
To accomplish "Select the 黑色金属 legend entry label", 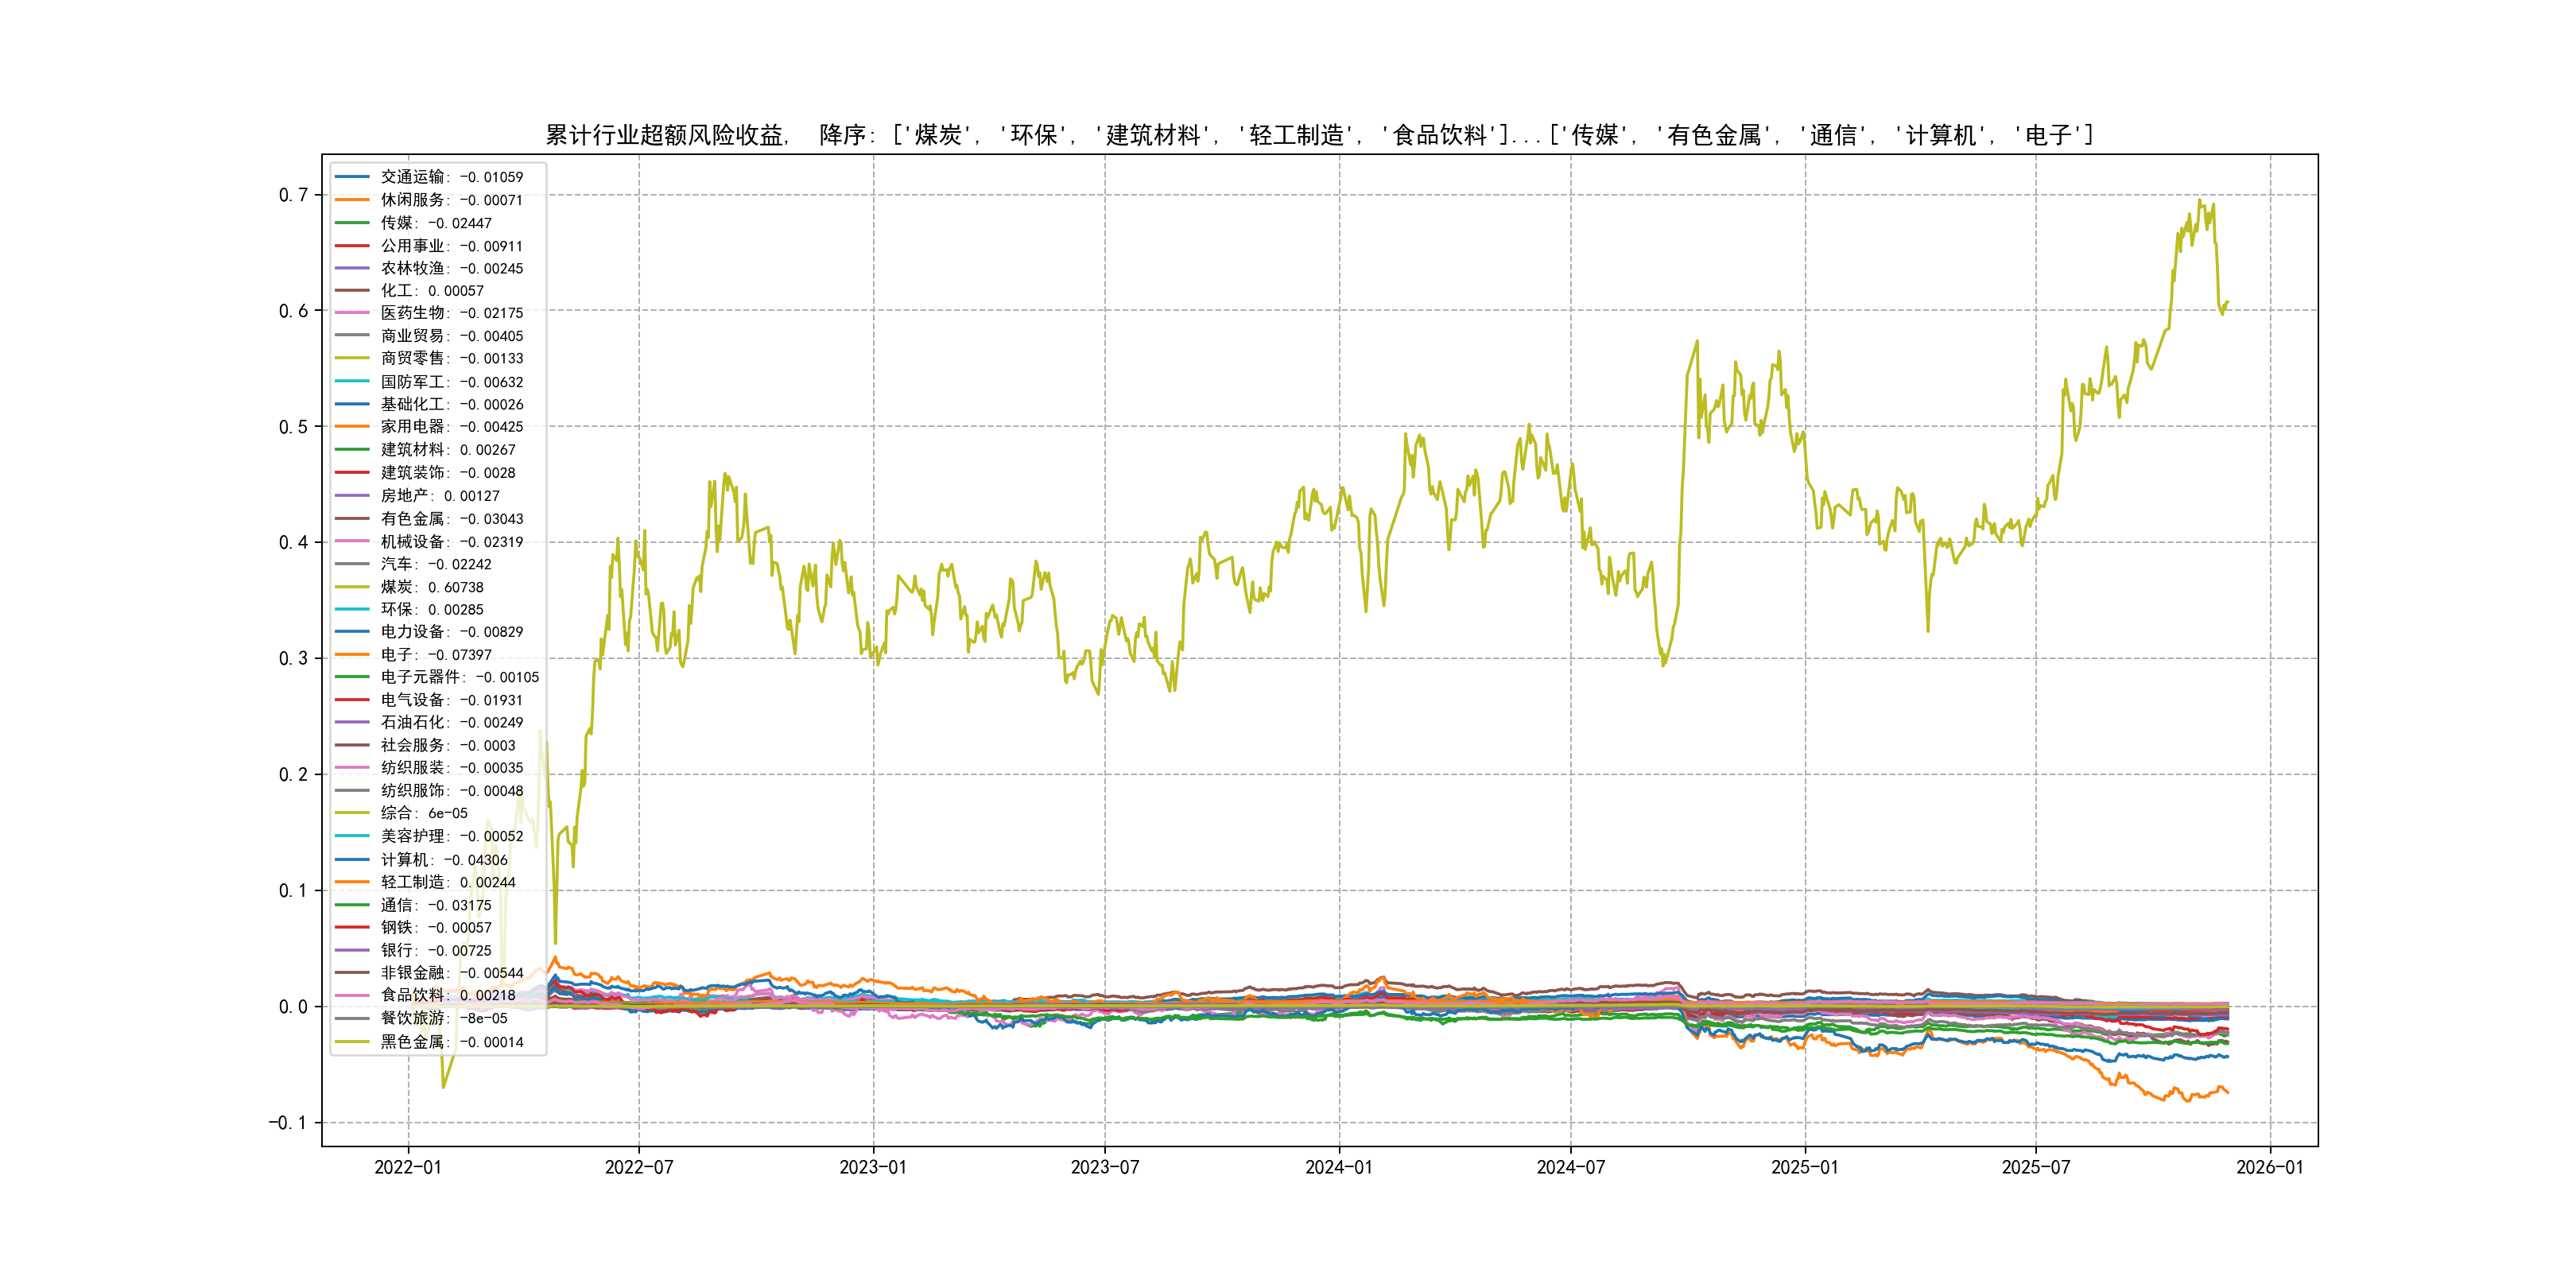I will [x=451, y=1041].
